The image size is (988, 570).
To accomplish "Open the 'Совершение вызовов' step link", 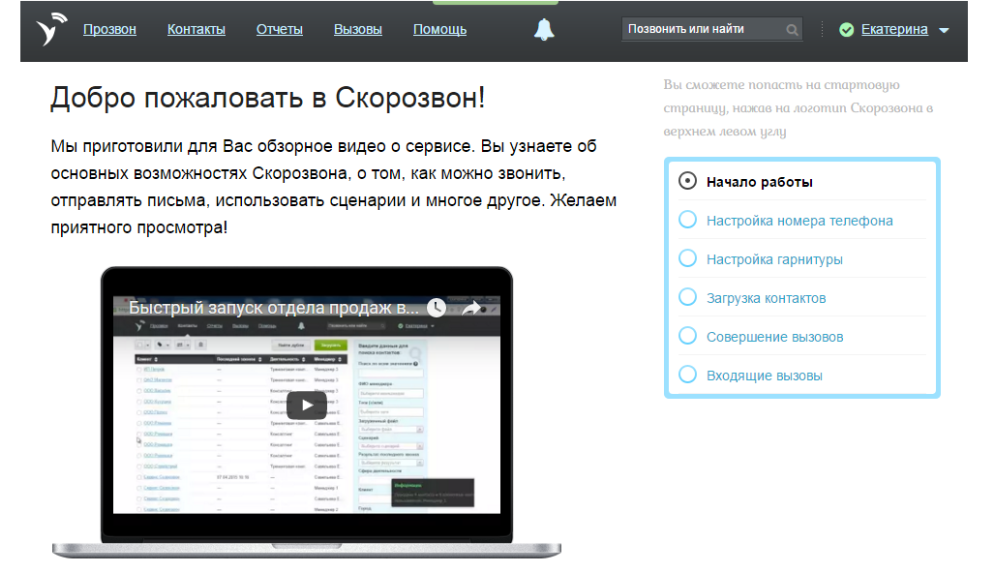I will click(774, 337).
